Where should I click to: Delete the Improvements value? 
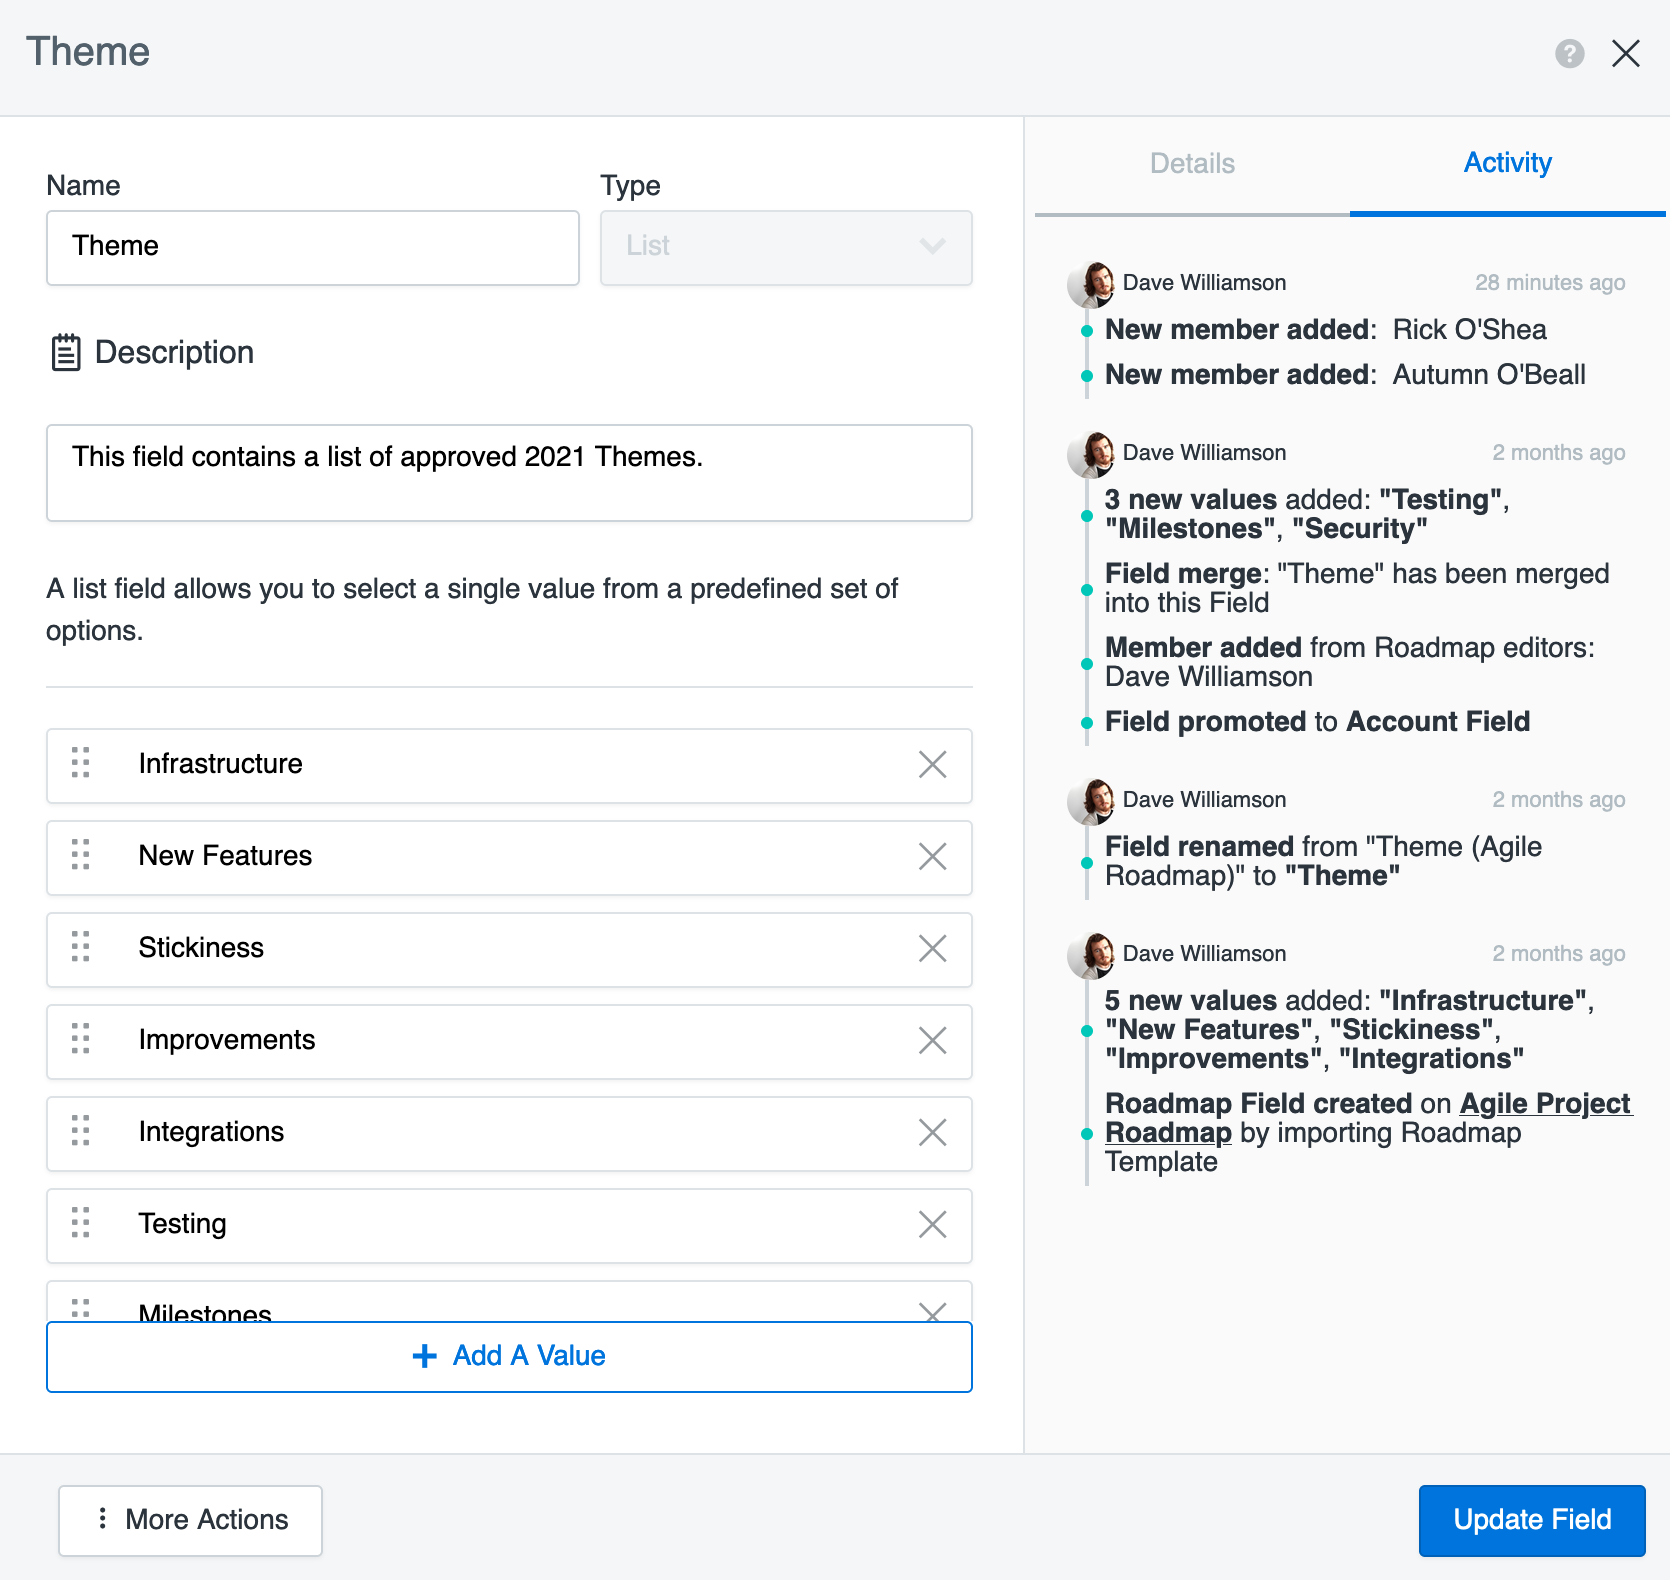(932, 1041)
